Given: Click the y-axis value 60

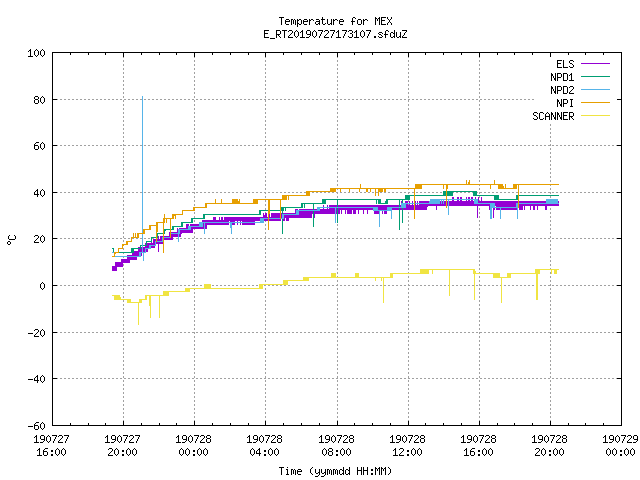Looking at the screenshot, I should [x=40, y=146].
